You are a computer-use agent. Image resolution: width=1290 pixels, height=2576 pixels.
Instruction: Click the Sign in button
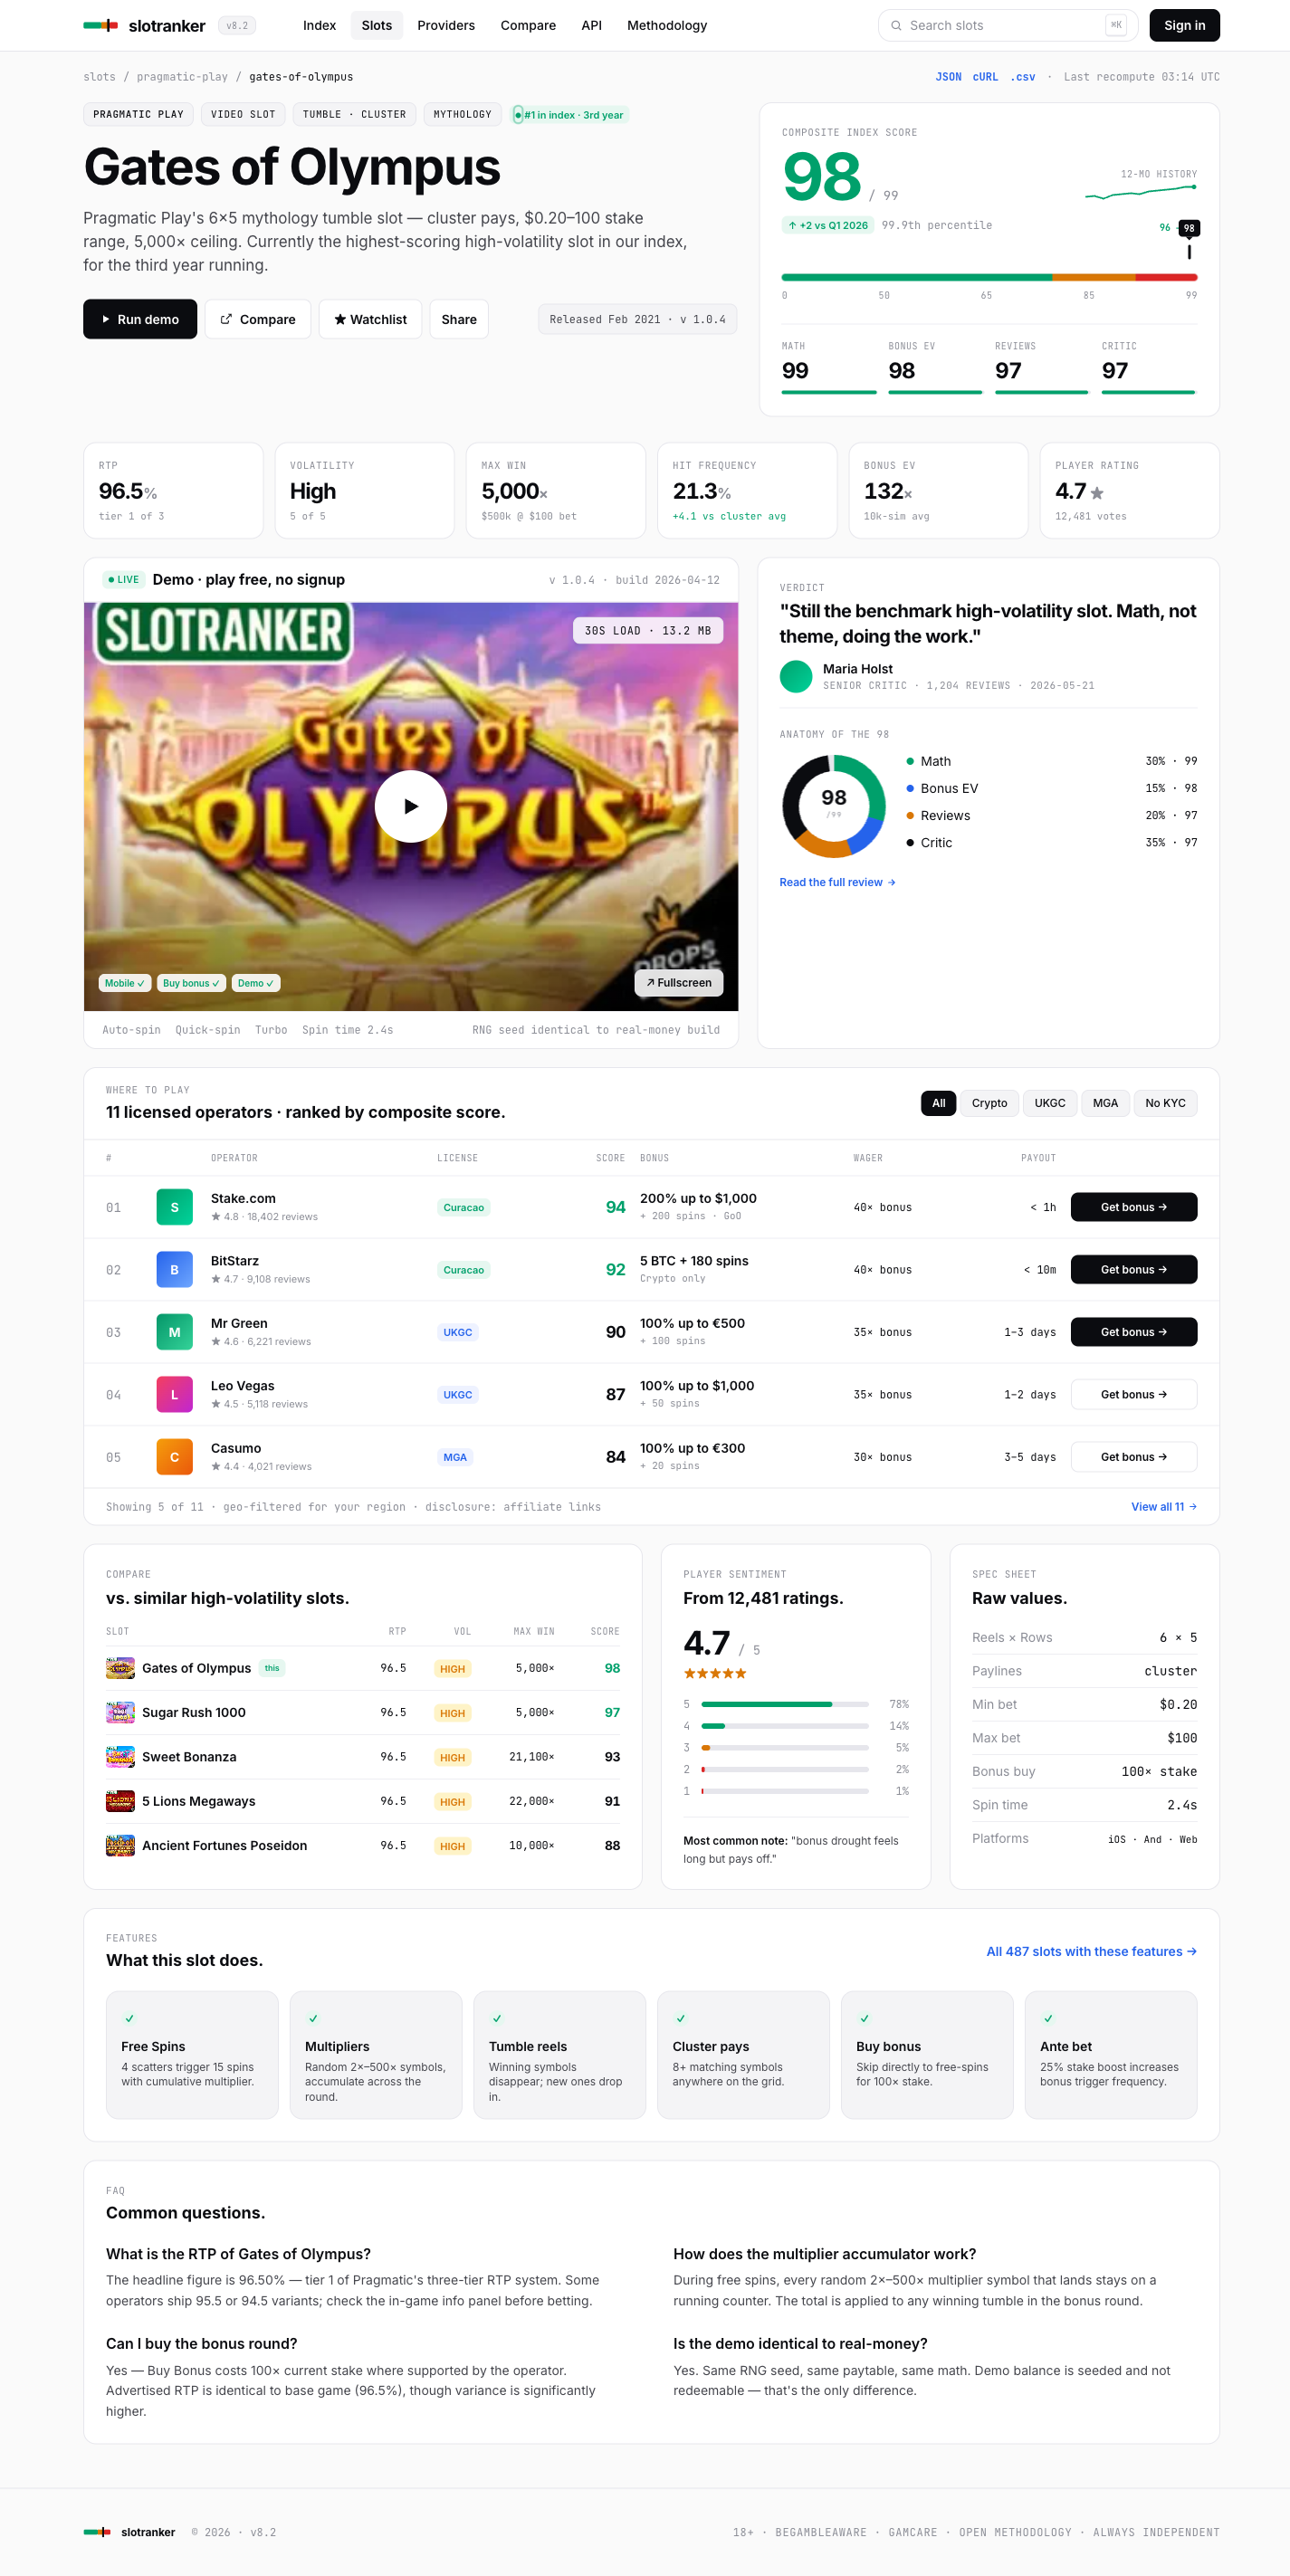coord(1184,25)
